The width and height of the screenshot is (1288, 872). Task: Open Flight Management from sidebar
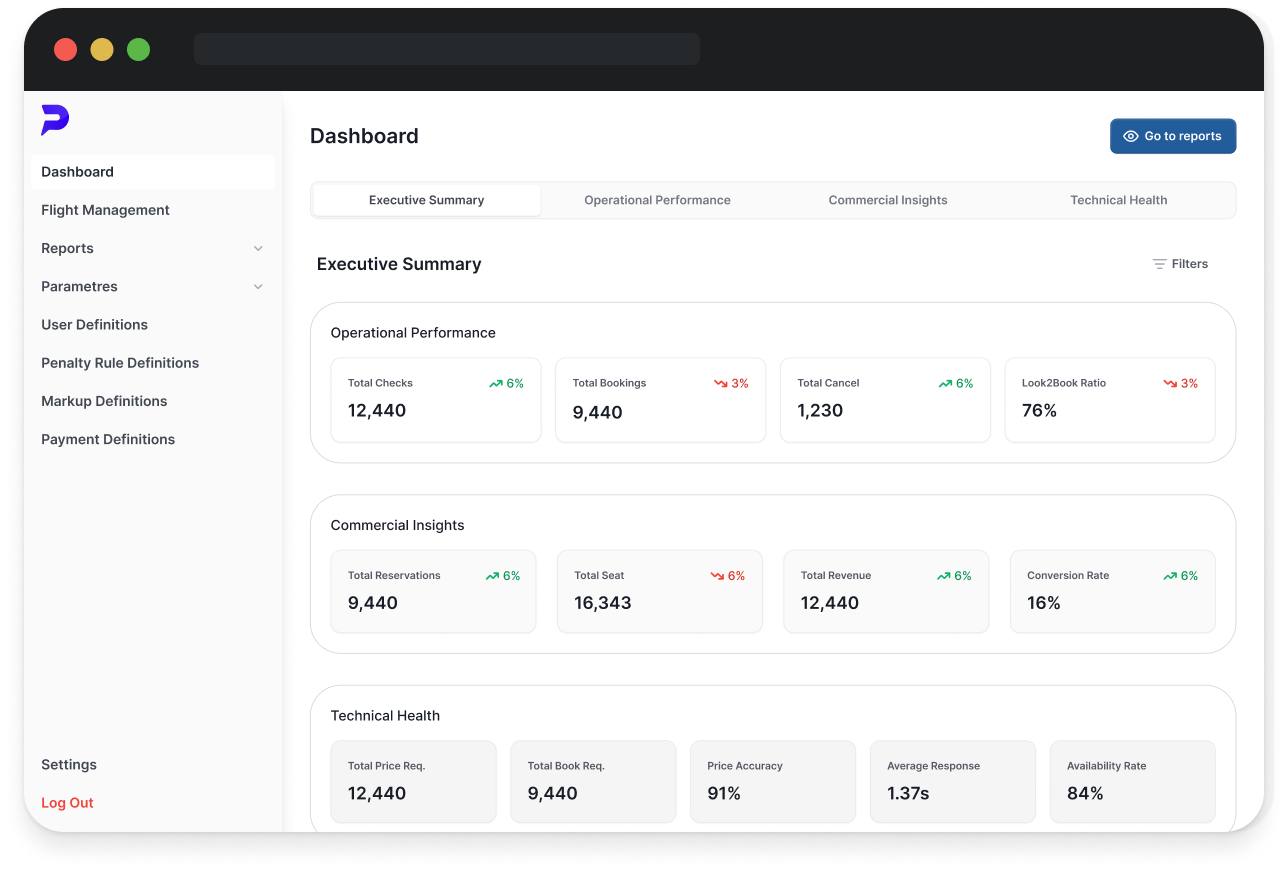click(105, 210)
